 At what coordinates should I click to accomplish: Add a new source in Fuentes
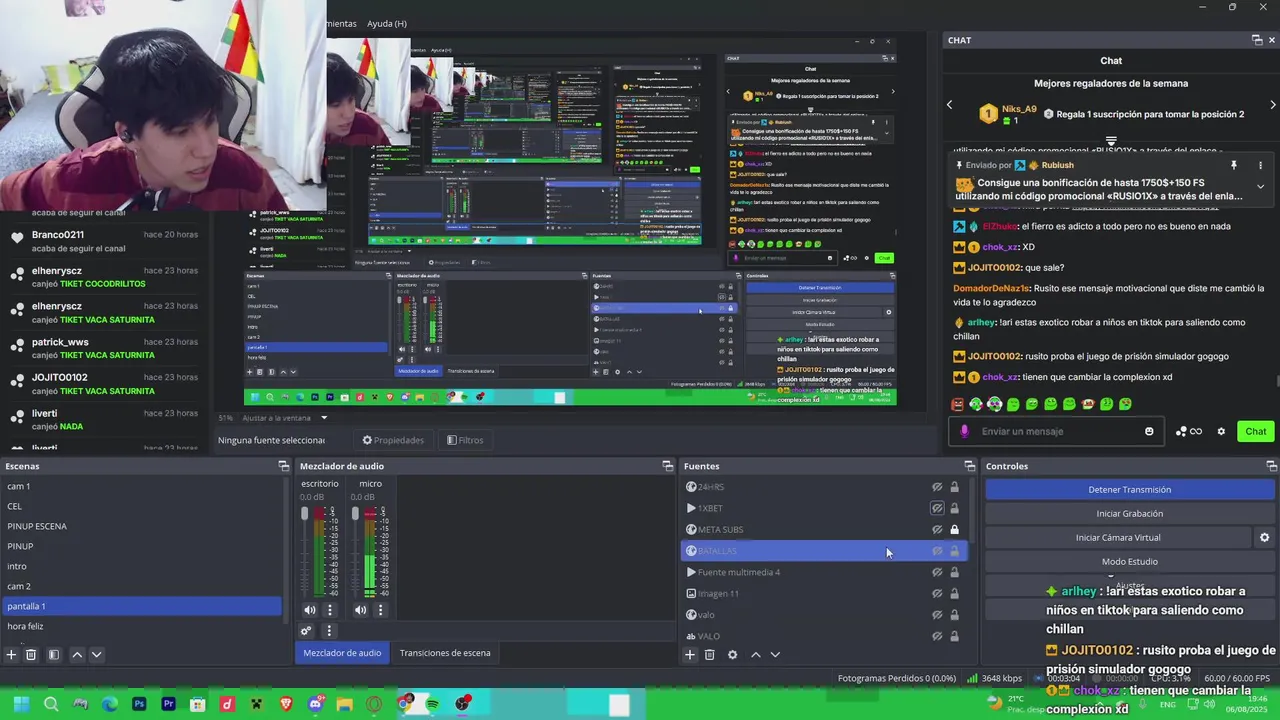pyautogui.click(x=689, y=655)
